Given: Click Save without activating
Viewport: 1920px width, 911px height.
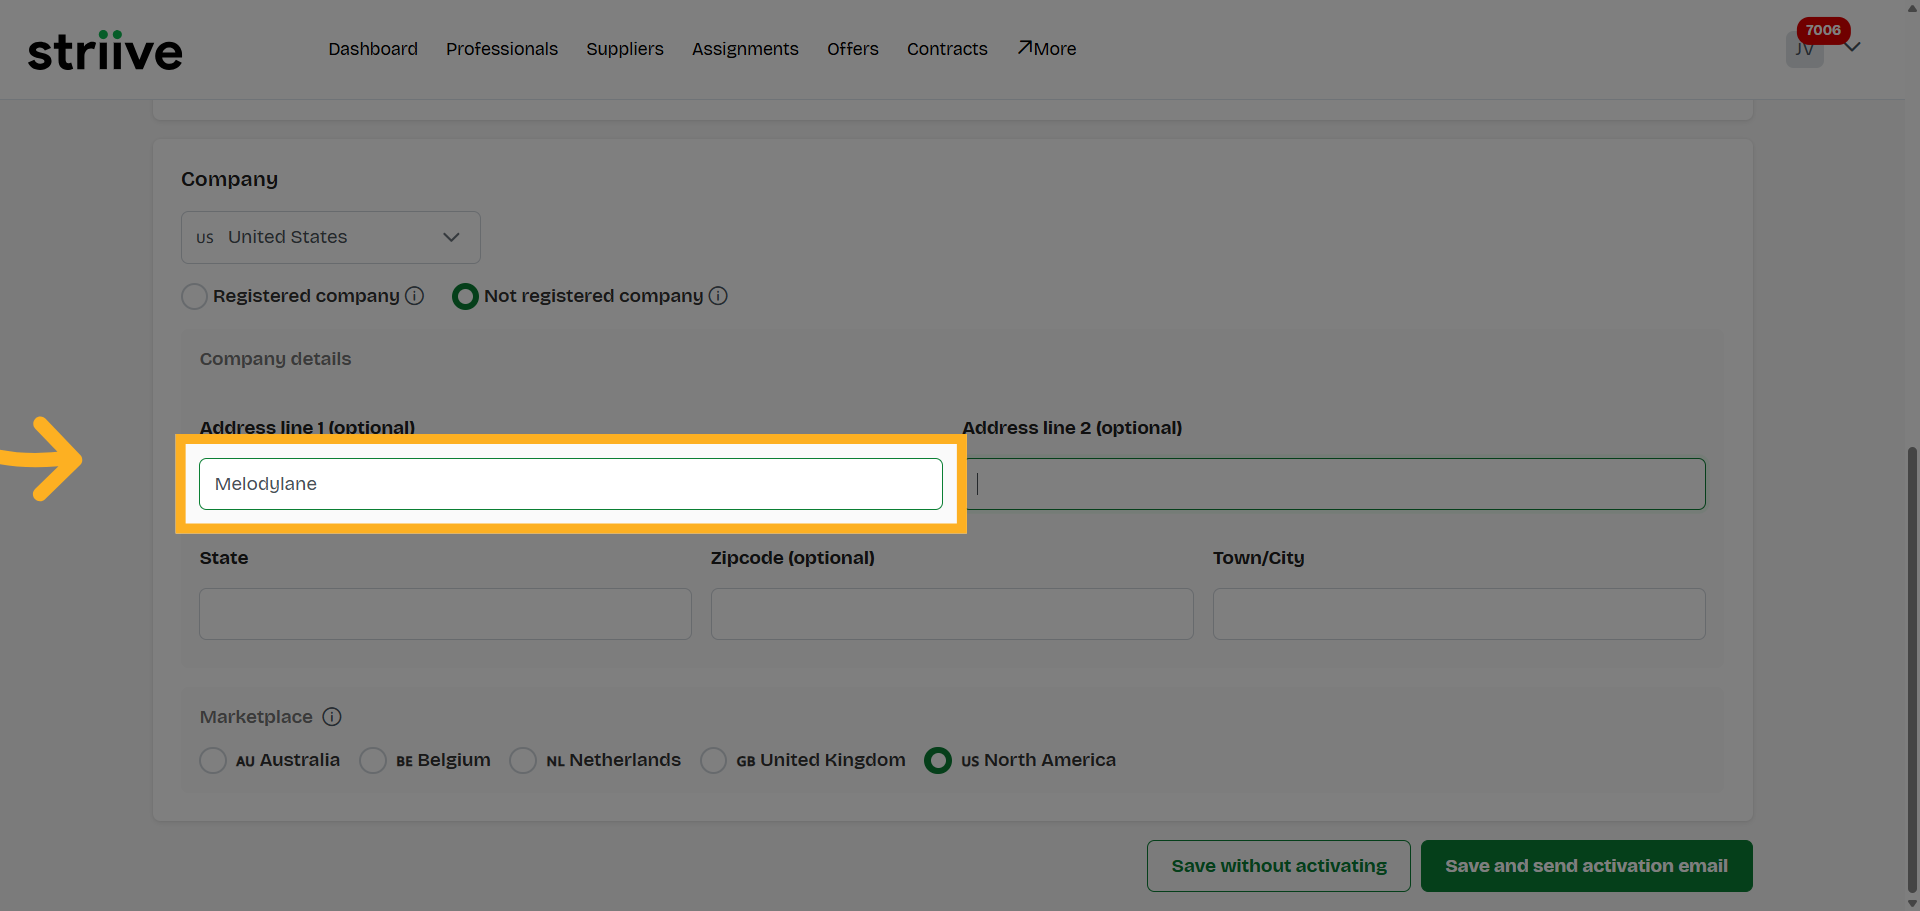Looking at the screenshot, I should point(1278,865).
